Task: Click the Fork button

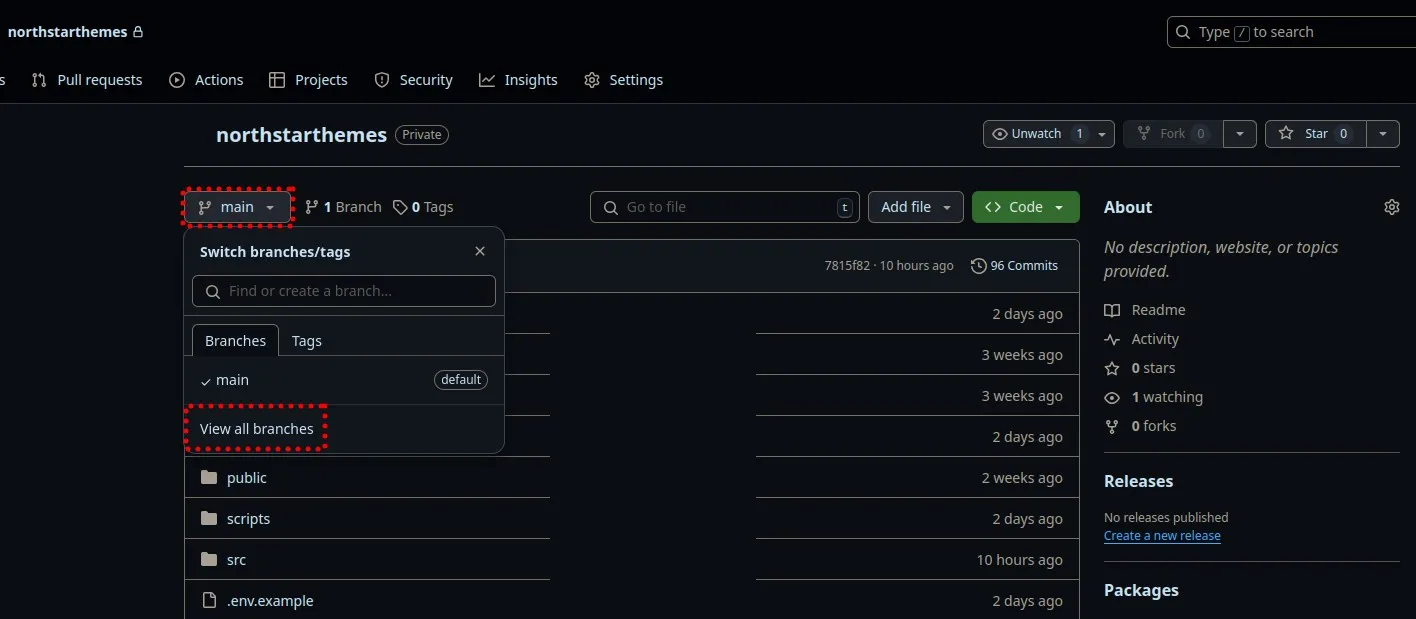Action: click(x=1174, y=134)
